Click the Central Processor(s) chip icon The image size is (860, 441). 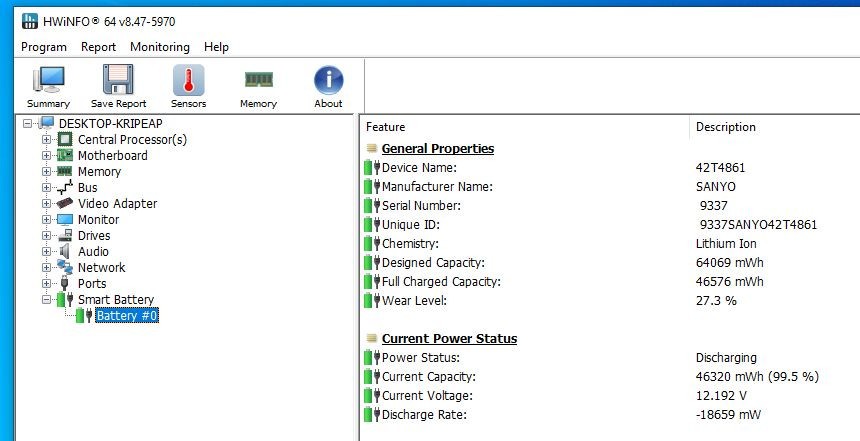[65, 139]
